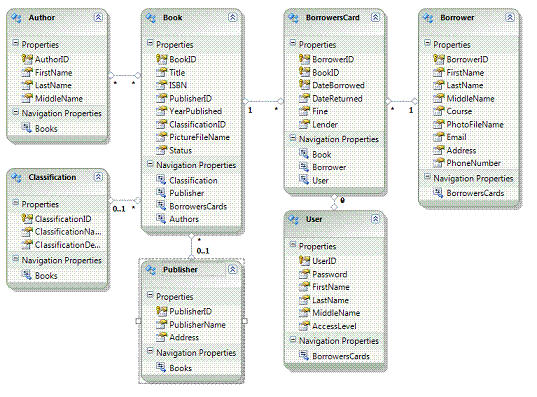Click the right resize handle of Publisher entity
Image resolution: width=537 pixels, height=397 pixels.
[245, 321]
